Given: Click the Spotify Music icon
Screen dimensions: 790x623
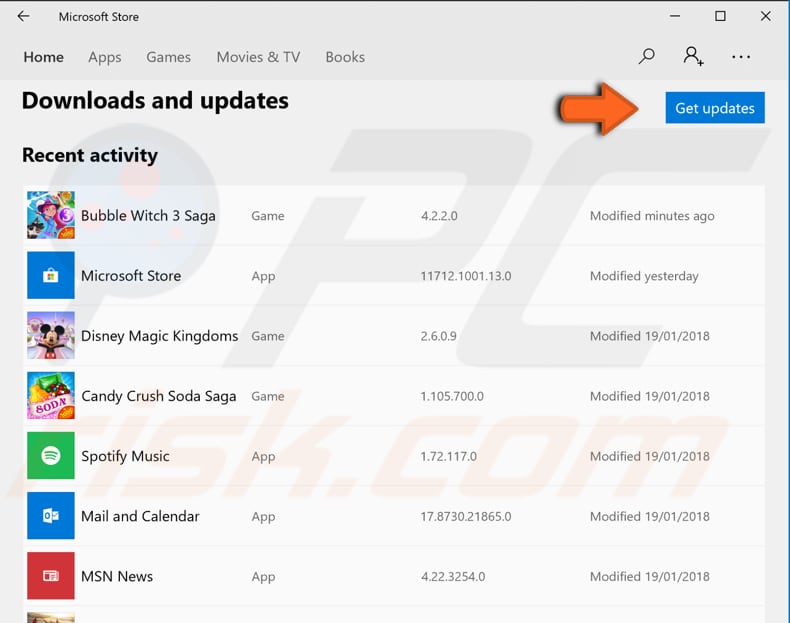Looking at the screenshot, I should 51,455.
